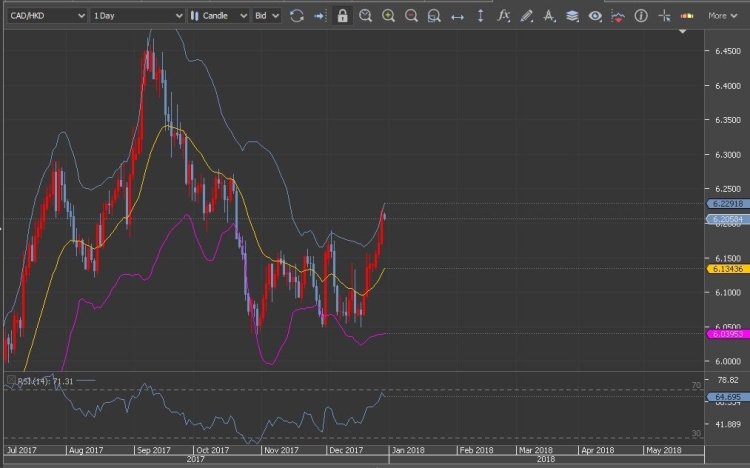
Task: Expand the 1 Day timeframe dropdown
Action: (137, 16)
